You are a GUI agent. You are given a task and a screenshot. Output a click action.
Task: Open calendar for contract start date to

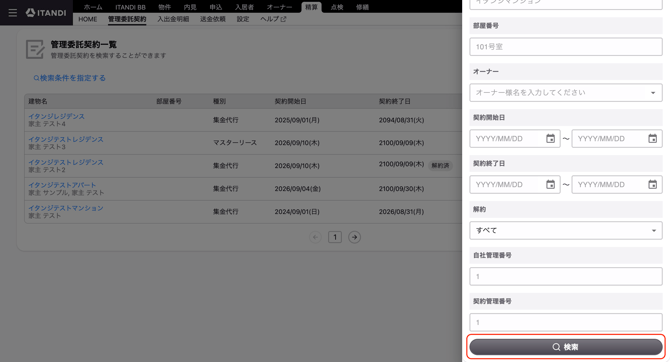coord(652,138)
